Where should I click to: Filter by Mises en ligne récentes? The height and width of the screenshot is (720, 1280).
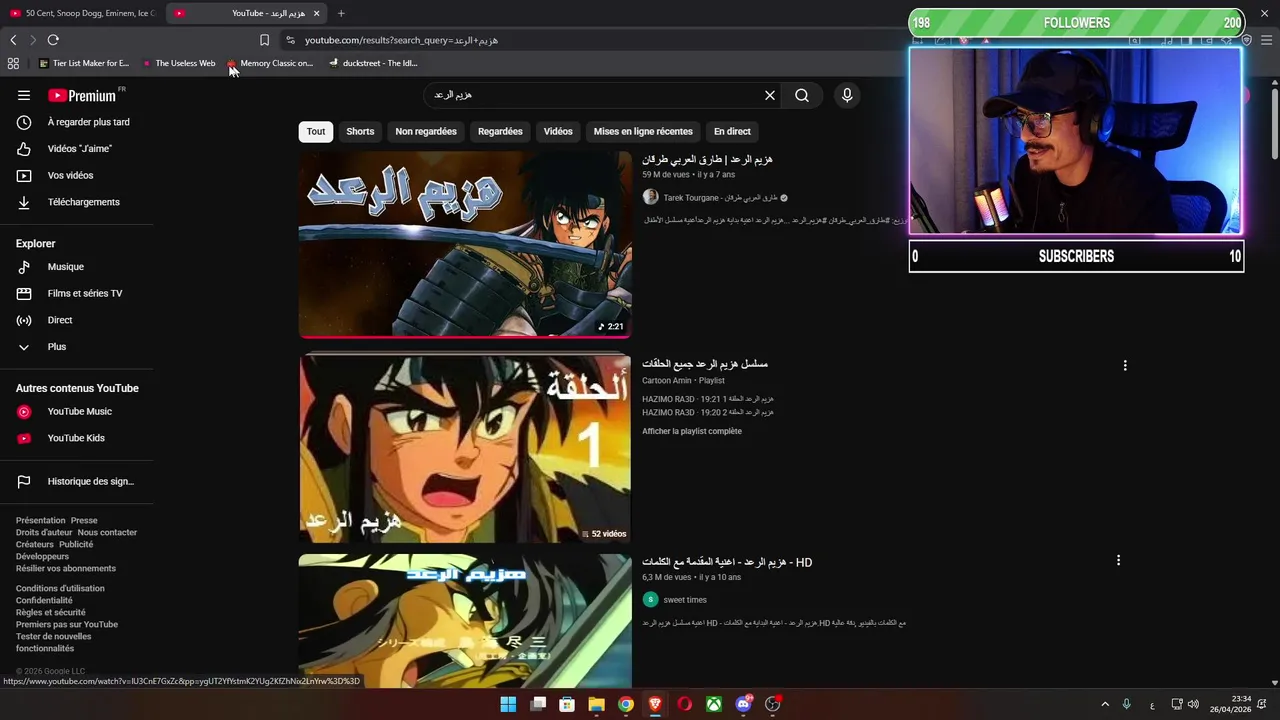(643, 131)
